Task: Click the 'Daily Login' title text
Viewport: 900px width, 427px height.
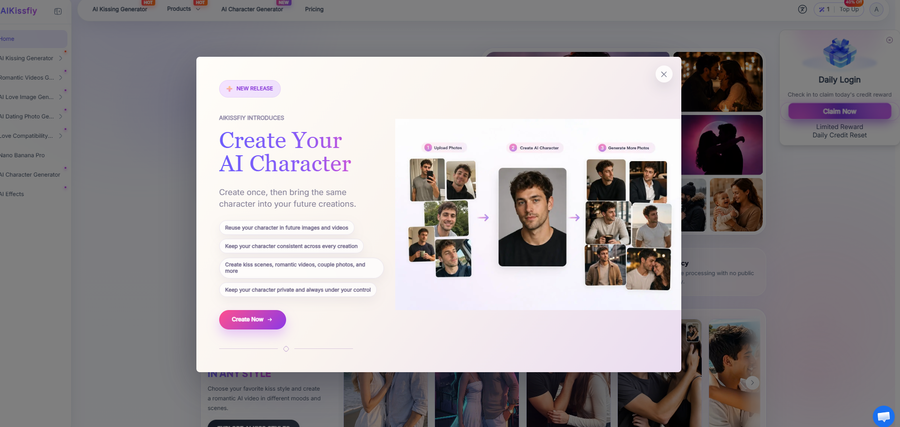Action: tap(839, 80)
